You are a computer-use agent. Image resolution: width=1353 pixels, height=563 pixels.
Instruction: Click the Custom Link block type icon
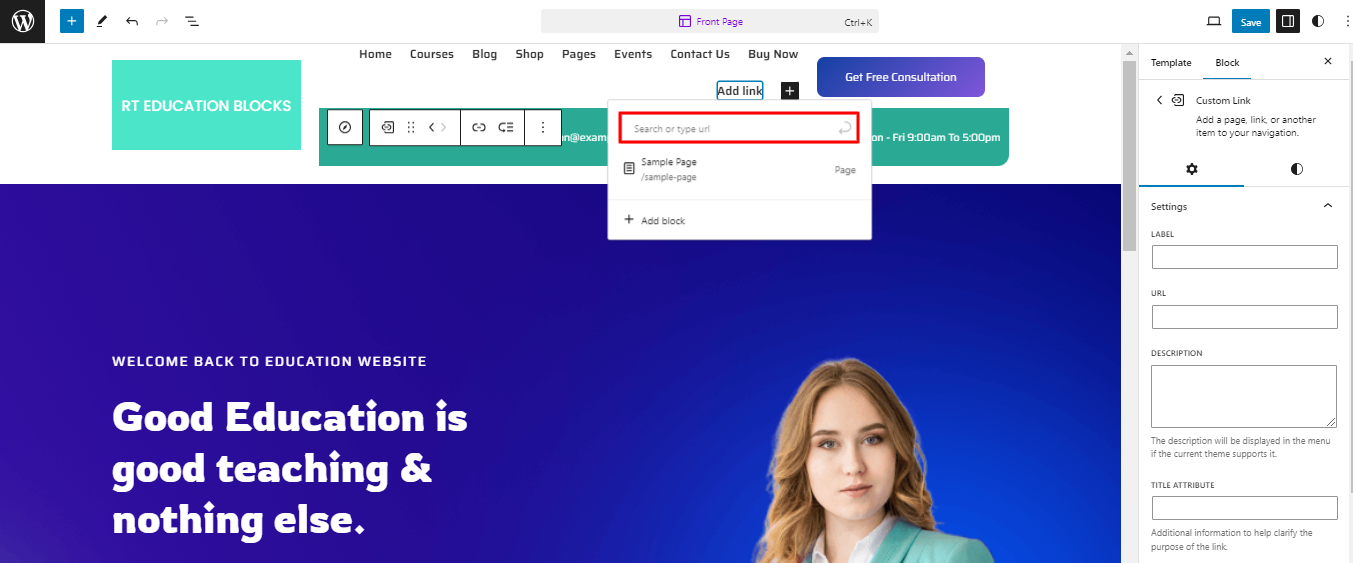click(387, 127)
